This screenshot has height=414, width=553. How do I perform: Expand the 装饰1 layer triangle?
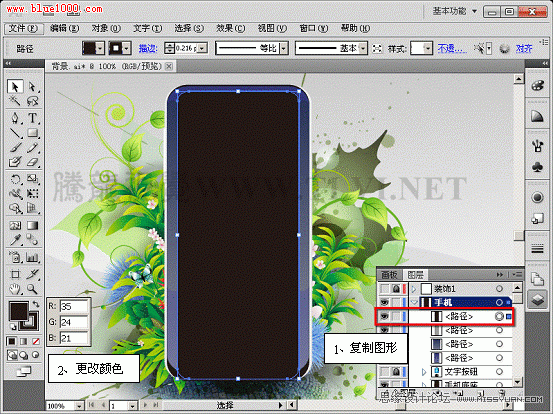click(x=414, y=290)
